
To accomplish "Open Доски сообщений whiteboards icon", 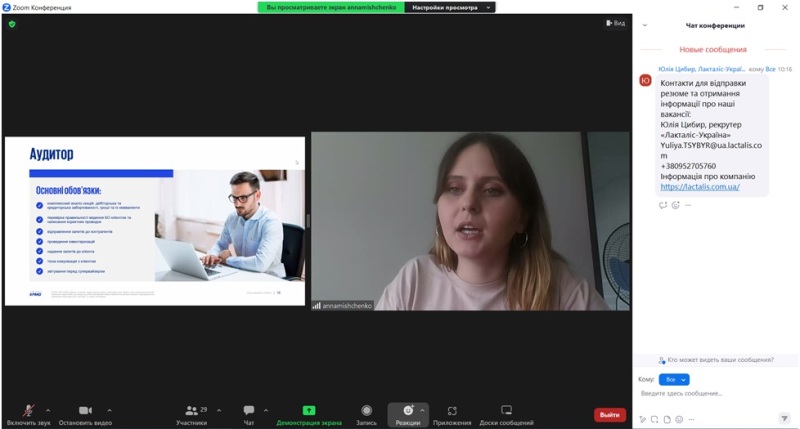I will [506, 411].
